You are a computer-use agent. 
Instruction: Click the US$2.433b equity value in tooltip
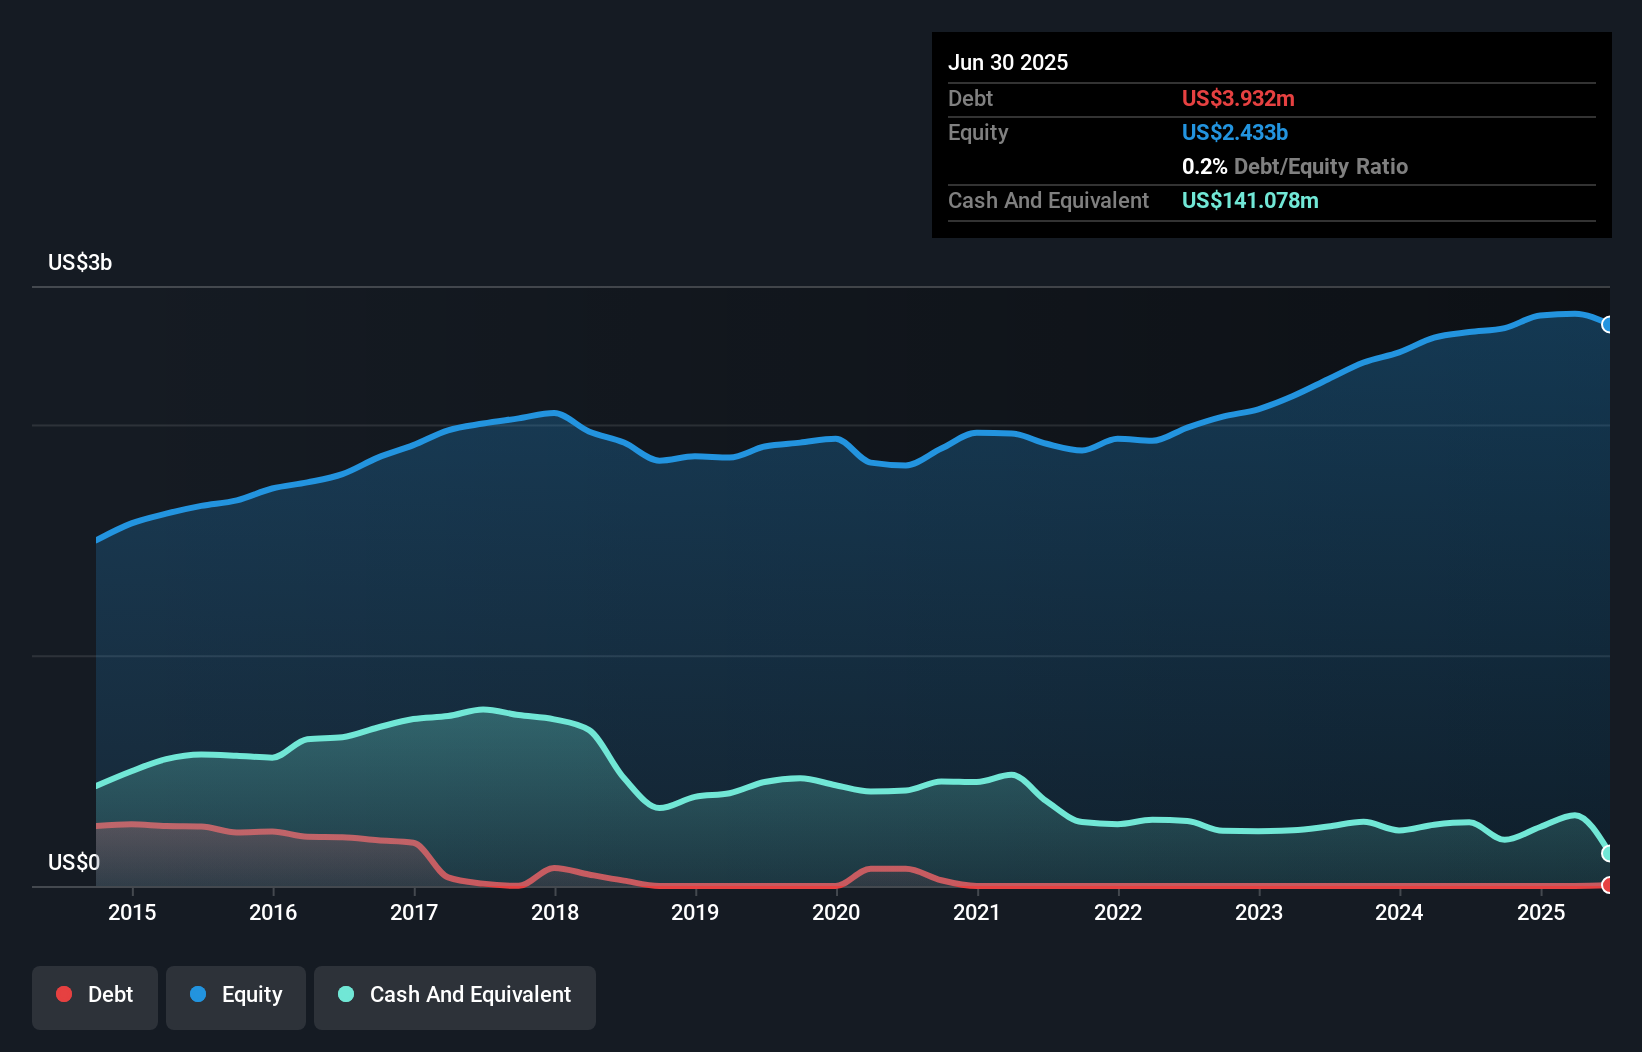[1235, 132]
